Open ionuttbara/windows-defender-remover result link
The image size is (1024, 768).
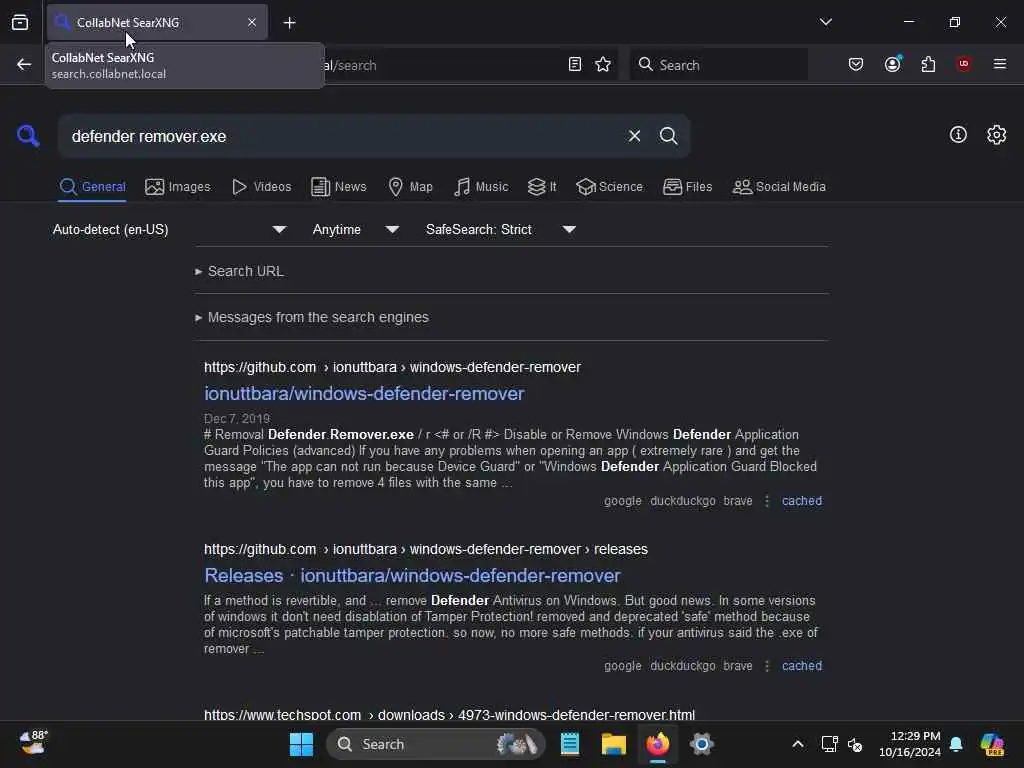point(364,393)
